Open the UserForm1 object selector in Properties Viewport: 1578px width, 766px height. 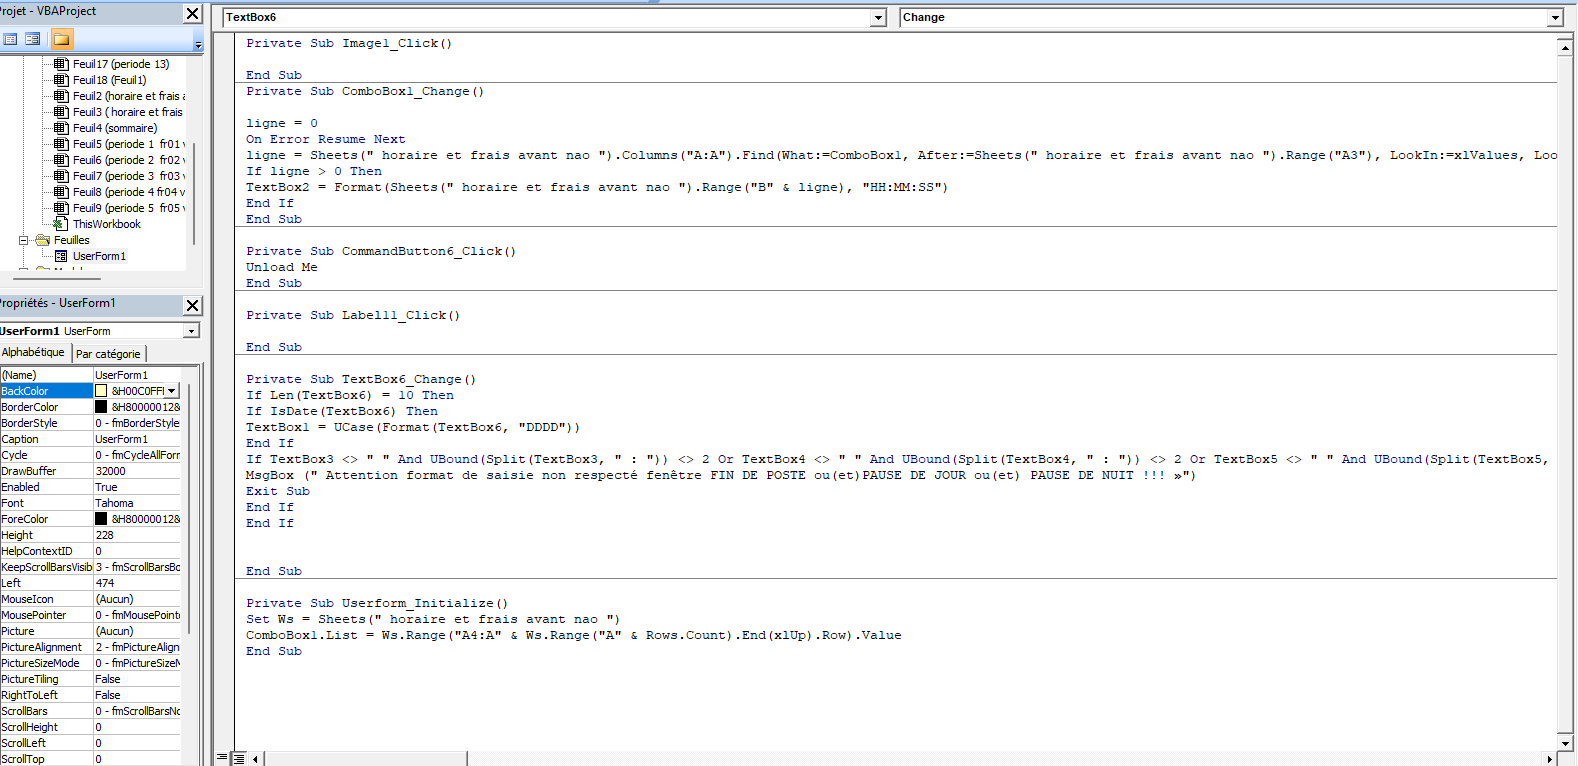(191, 331)
